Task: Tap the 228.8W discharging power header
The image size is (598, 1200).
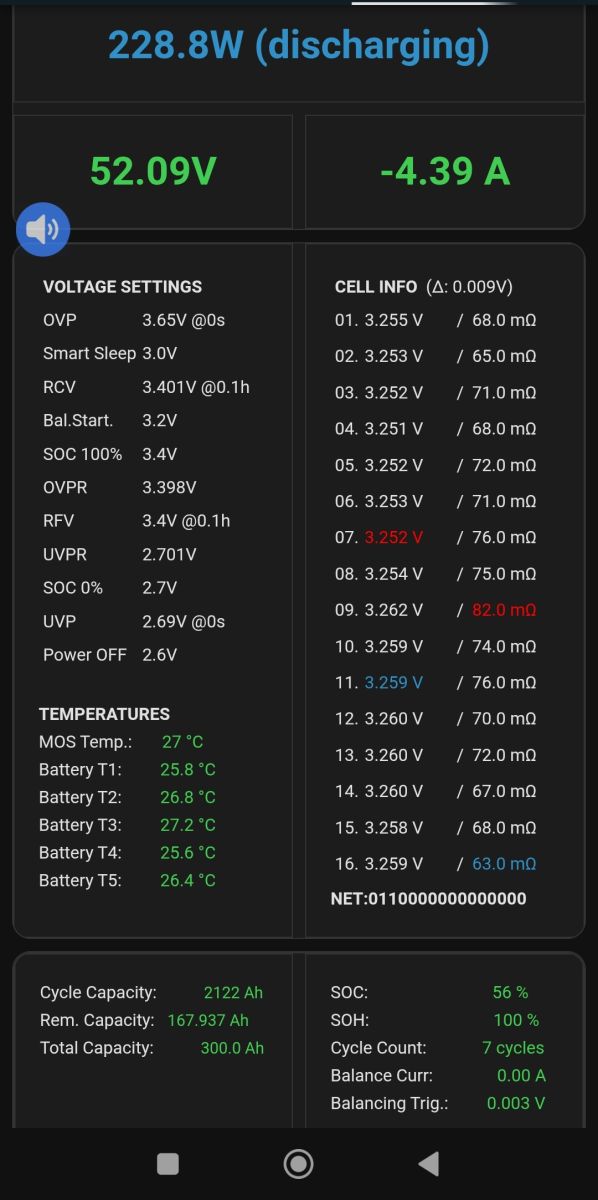Action: (x=298, y=45)
